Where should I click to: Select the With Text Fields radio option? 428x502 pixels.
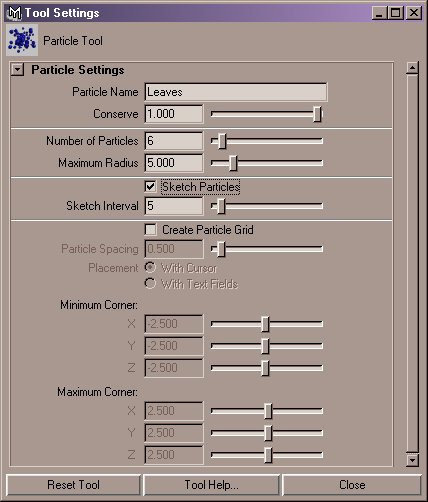[x=150, y=284]
